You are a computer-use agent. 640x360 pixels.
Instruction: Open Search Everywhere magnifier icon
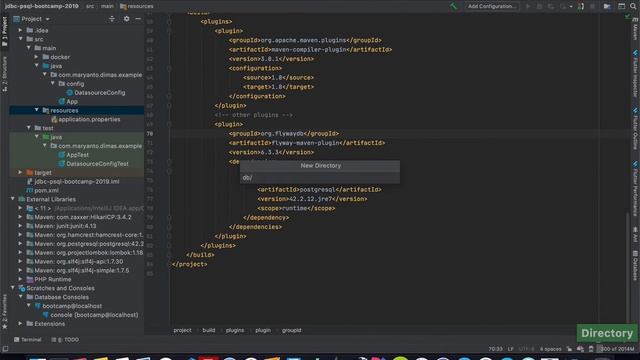[x=633, y=6]
